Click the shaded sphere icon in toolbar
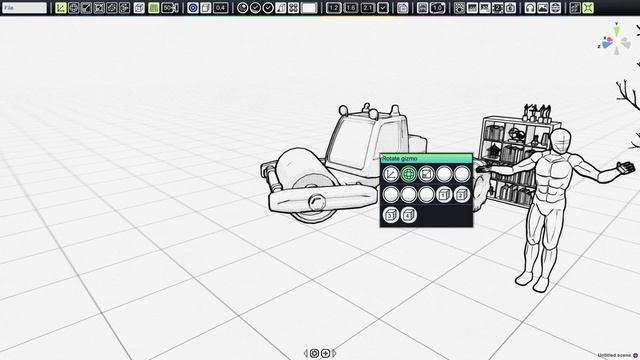 pos(242,8)
